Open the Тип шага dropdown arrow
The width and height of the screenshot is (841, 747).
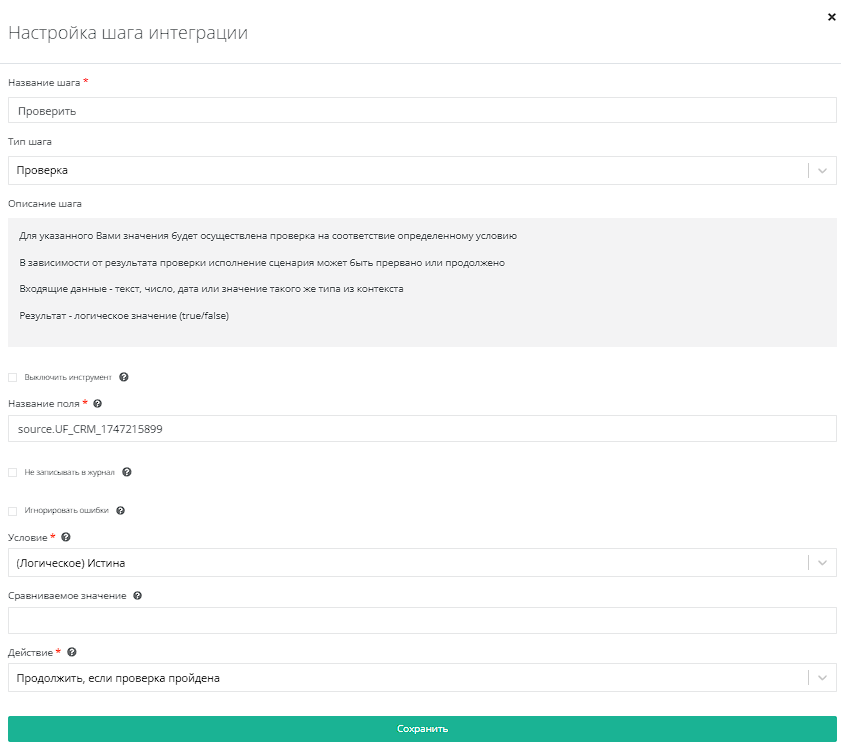tap(823, 171)
